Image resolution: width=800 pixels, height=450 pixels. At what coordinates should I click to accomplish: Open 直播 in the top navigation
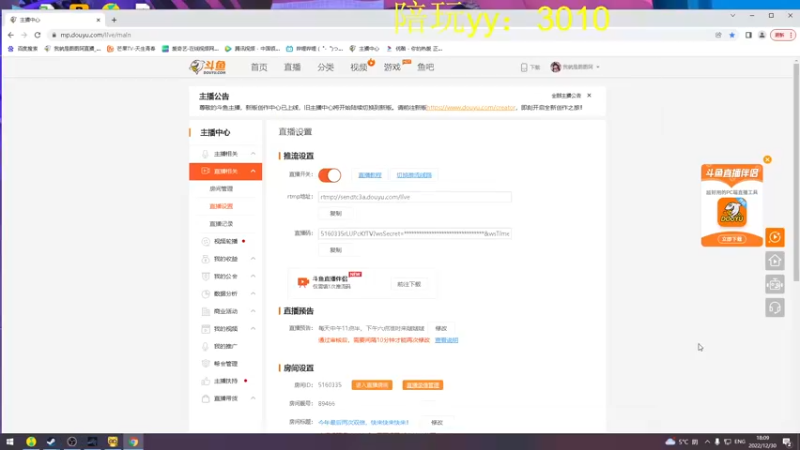[x=292, y=67]
